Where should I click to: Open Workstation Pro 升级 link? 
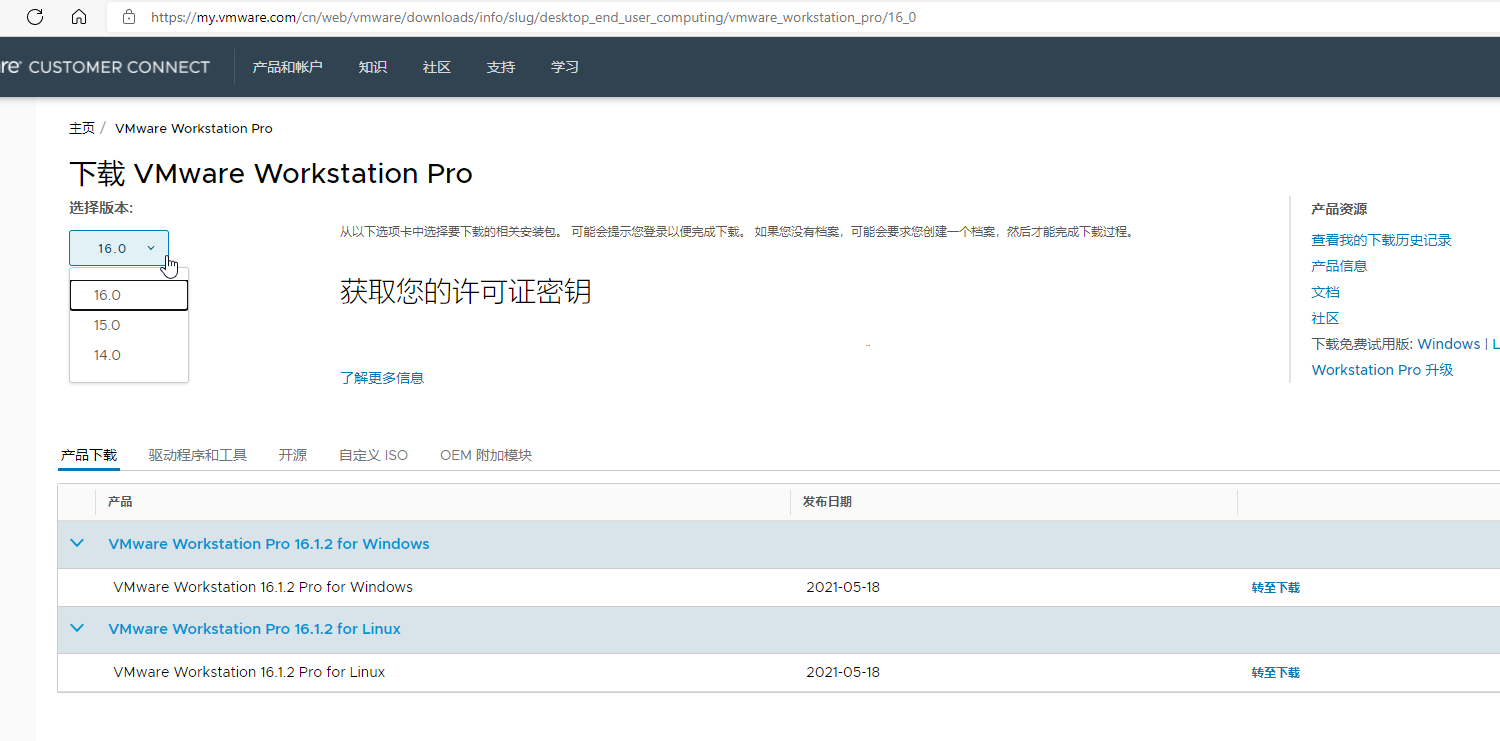point(1382,370)
